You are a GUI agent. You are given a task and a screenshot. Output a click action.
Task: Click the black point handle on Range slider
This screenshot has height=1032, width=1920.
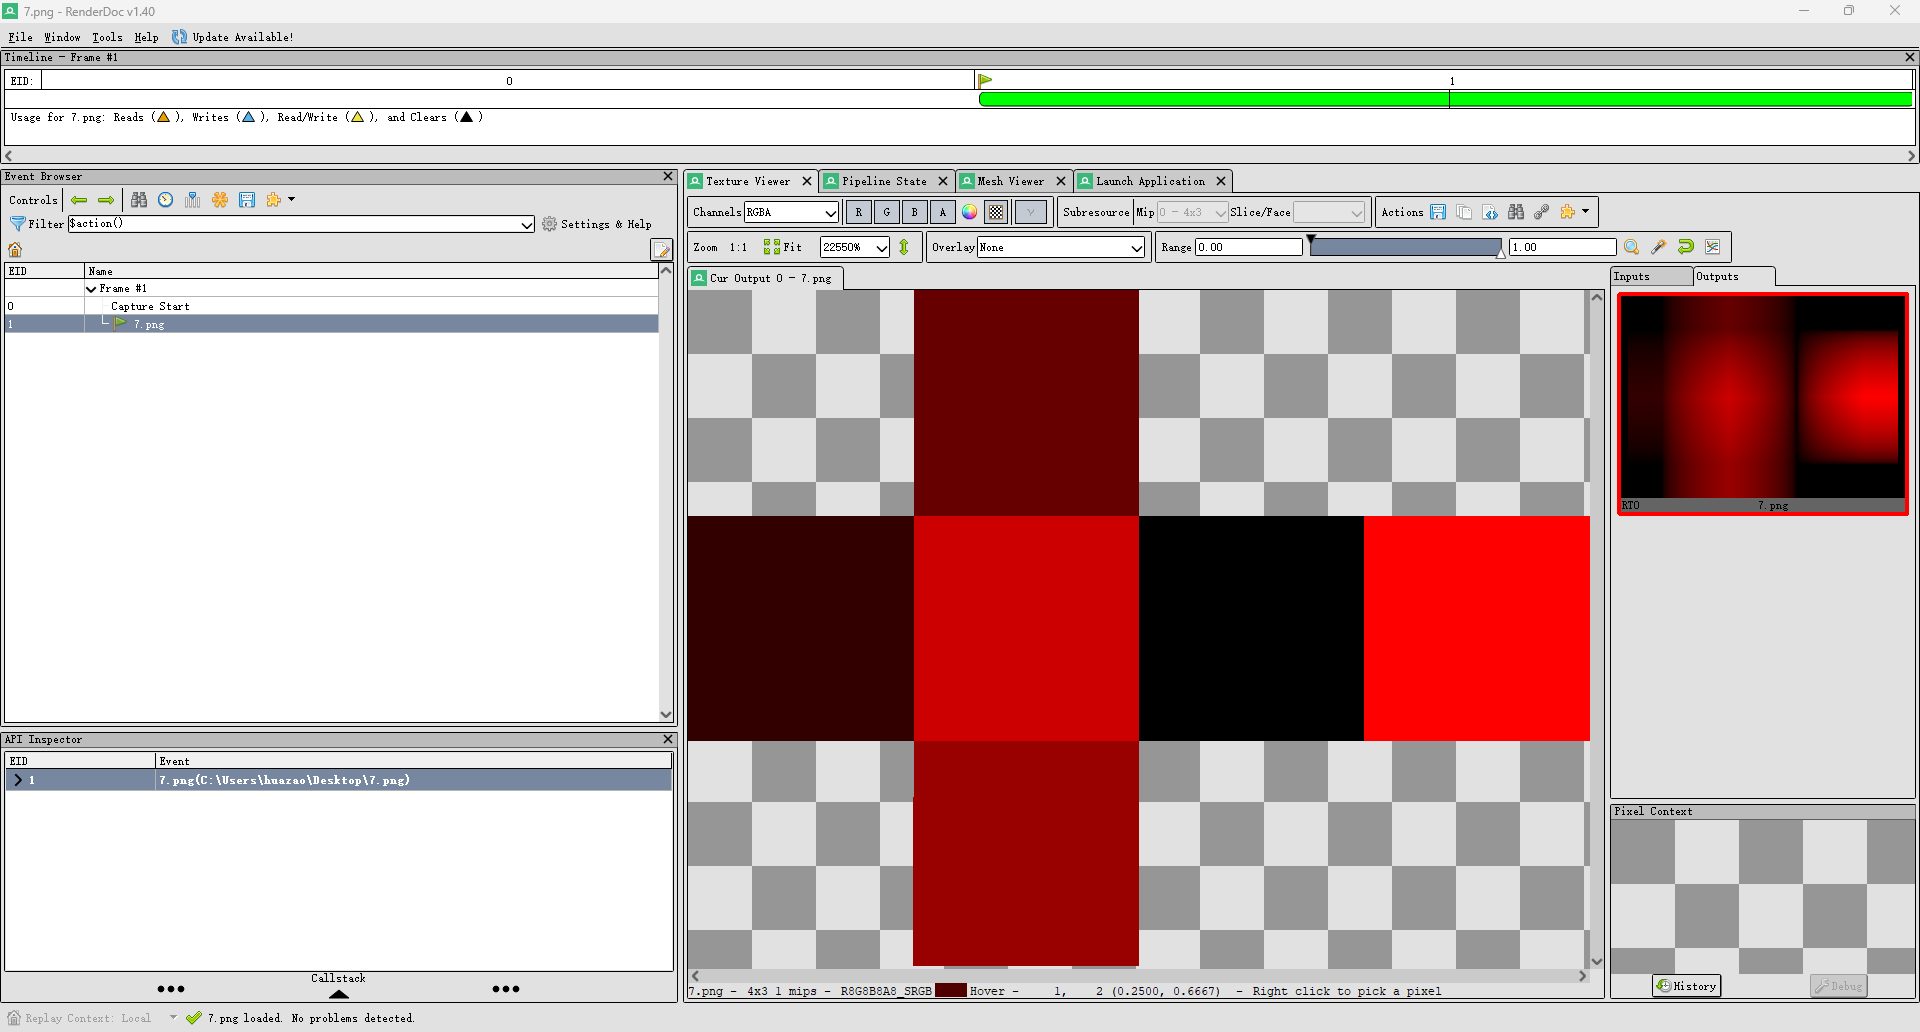coord(1311,241)
